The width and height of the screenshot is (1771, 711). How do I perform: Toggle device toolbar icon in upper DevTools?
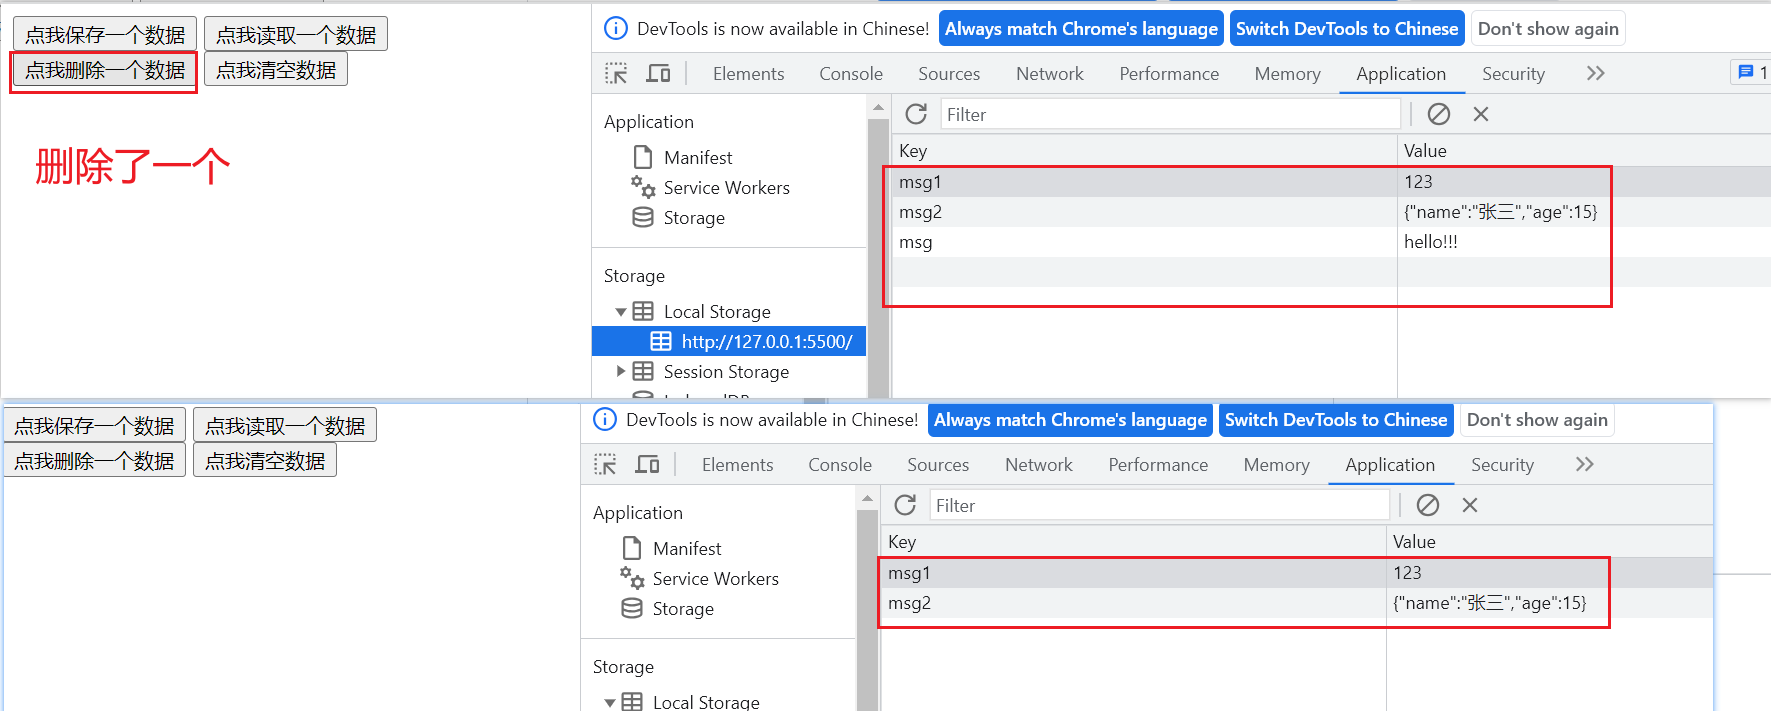(x=658, y=73)
